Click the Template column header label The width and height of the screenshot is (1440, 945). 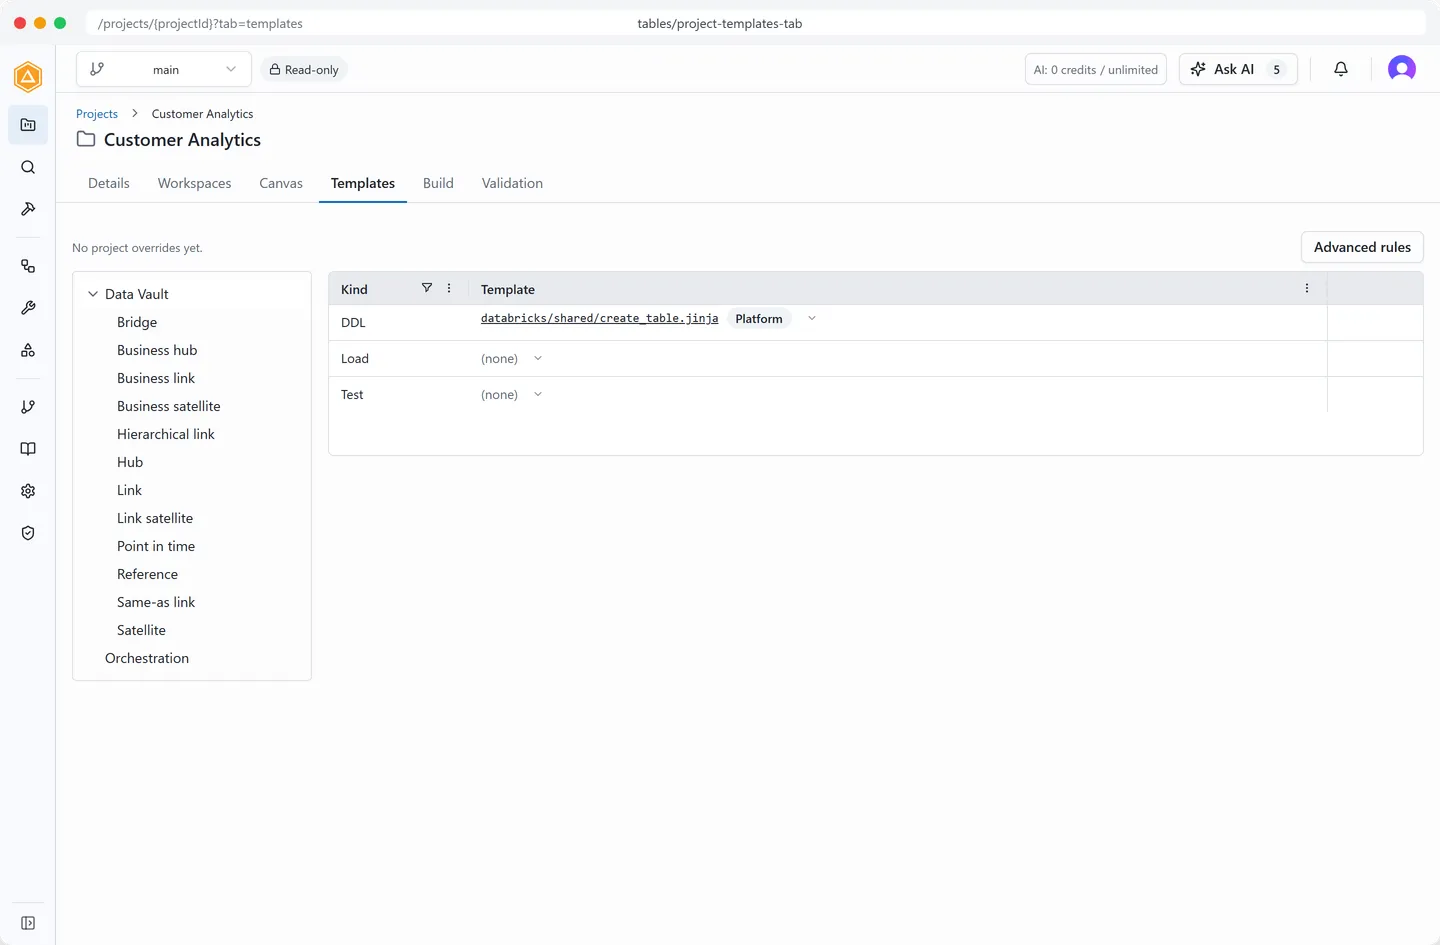508,289
